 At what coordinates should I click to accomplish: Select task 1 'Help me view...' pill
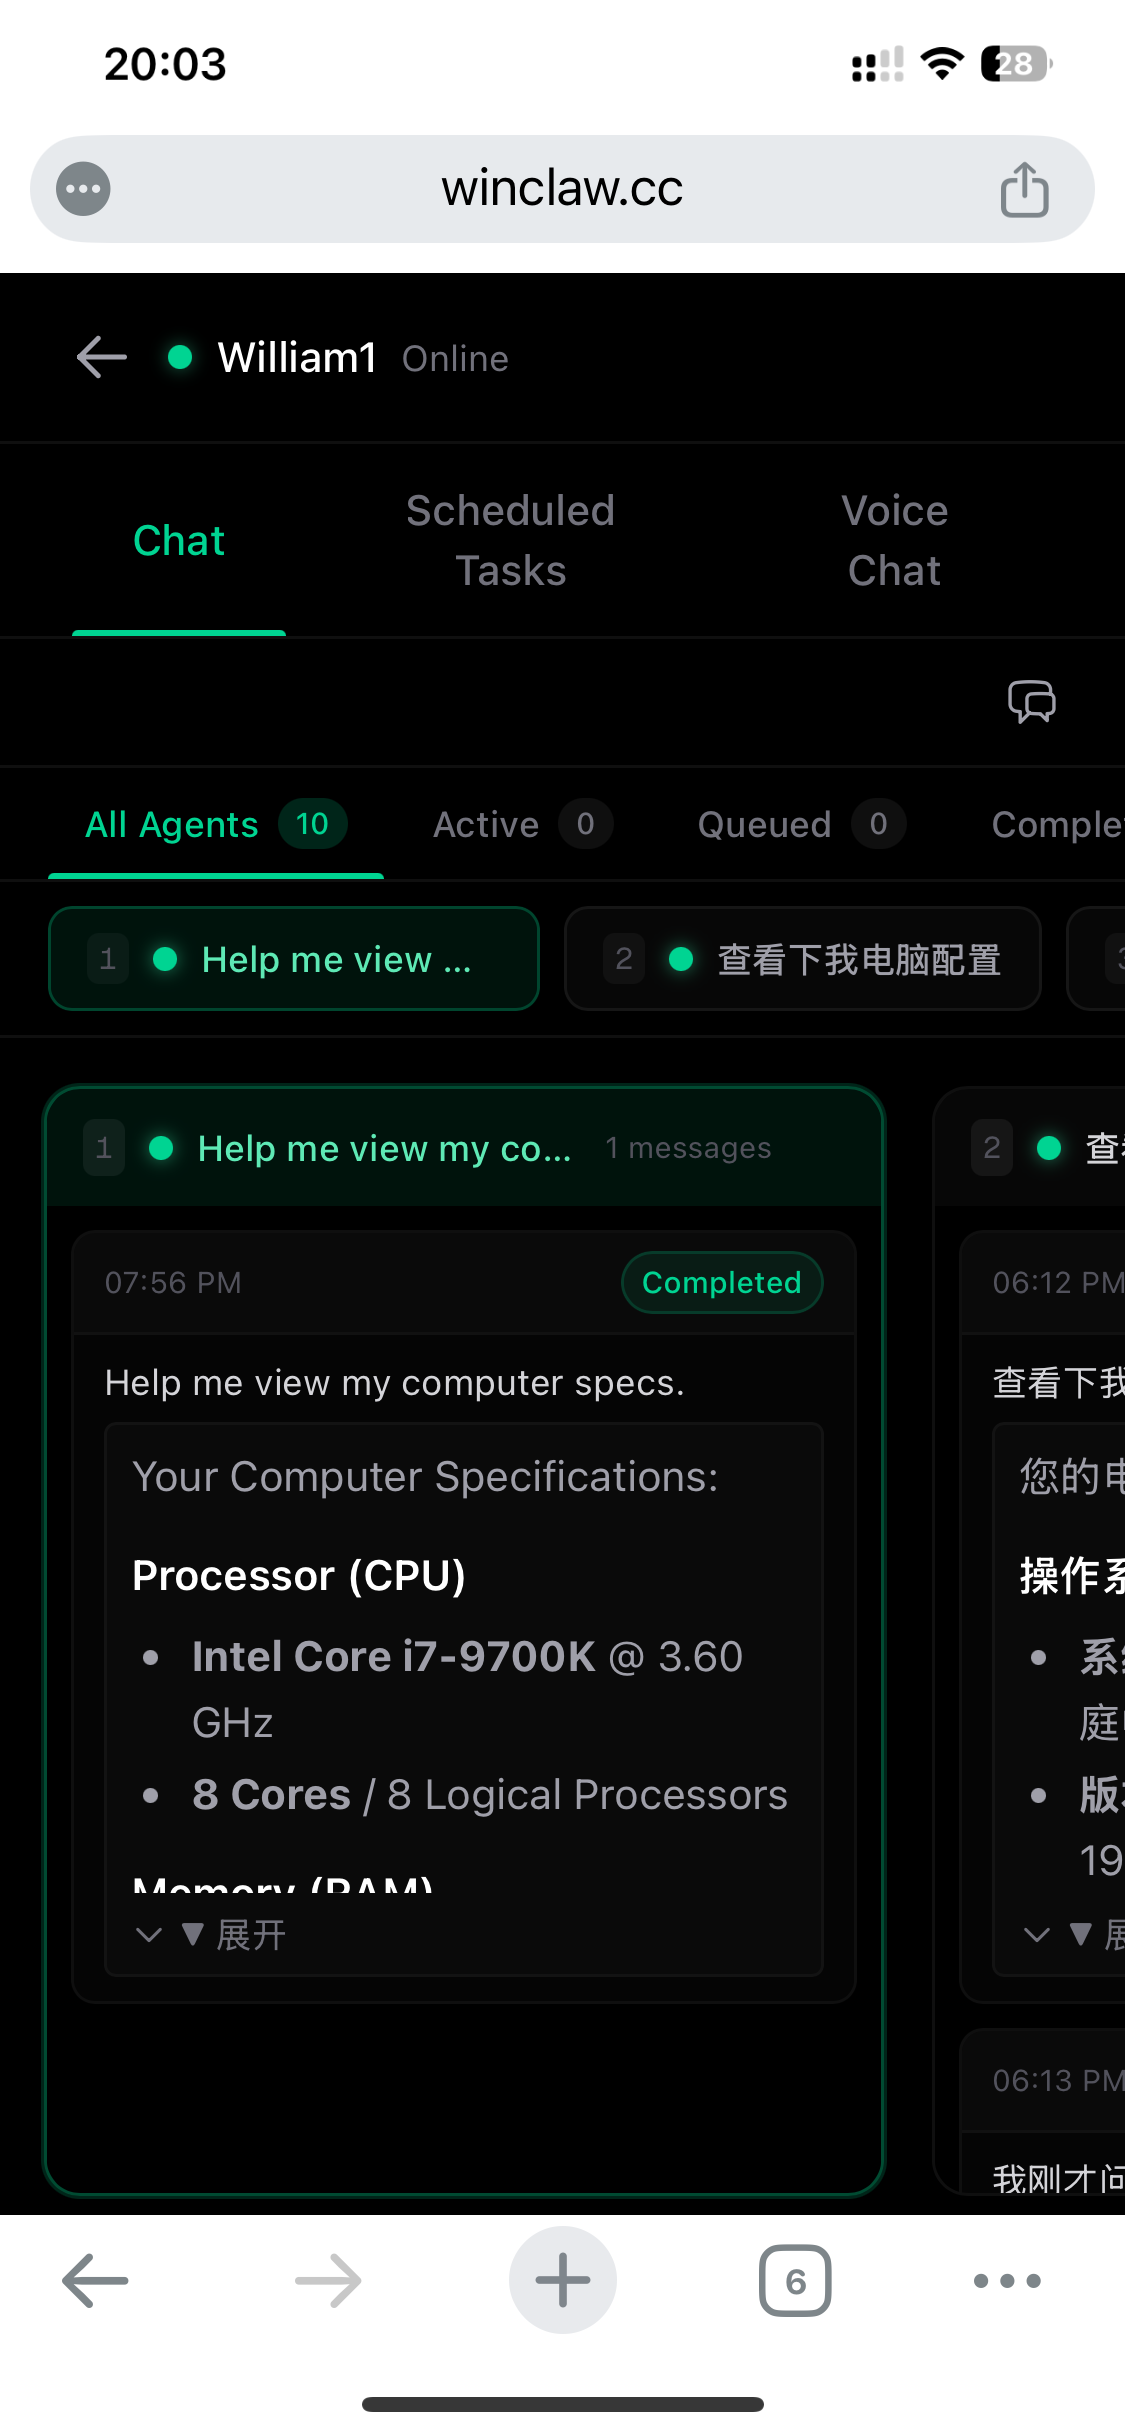click(x=293, y=958)
